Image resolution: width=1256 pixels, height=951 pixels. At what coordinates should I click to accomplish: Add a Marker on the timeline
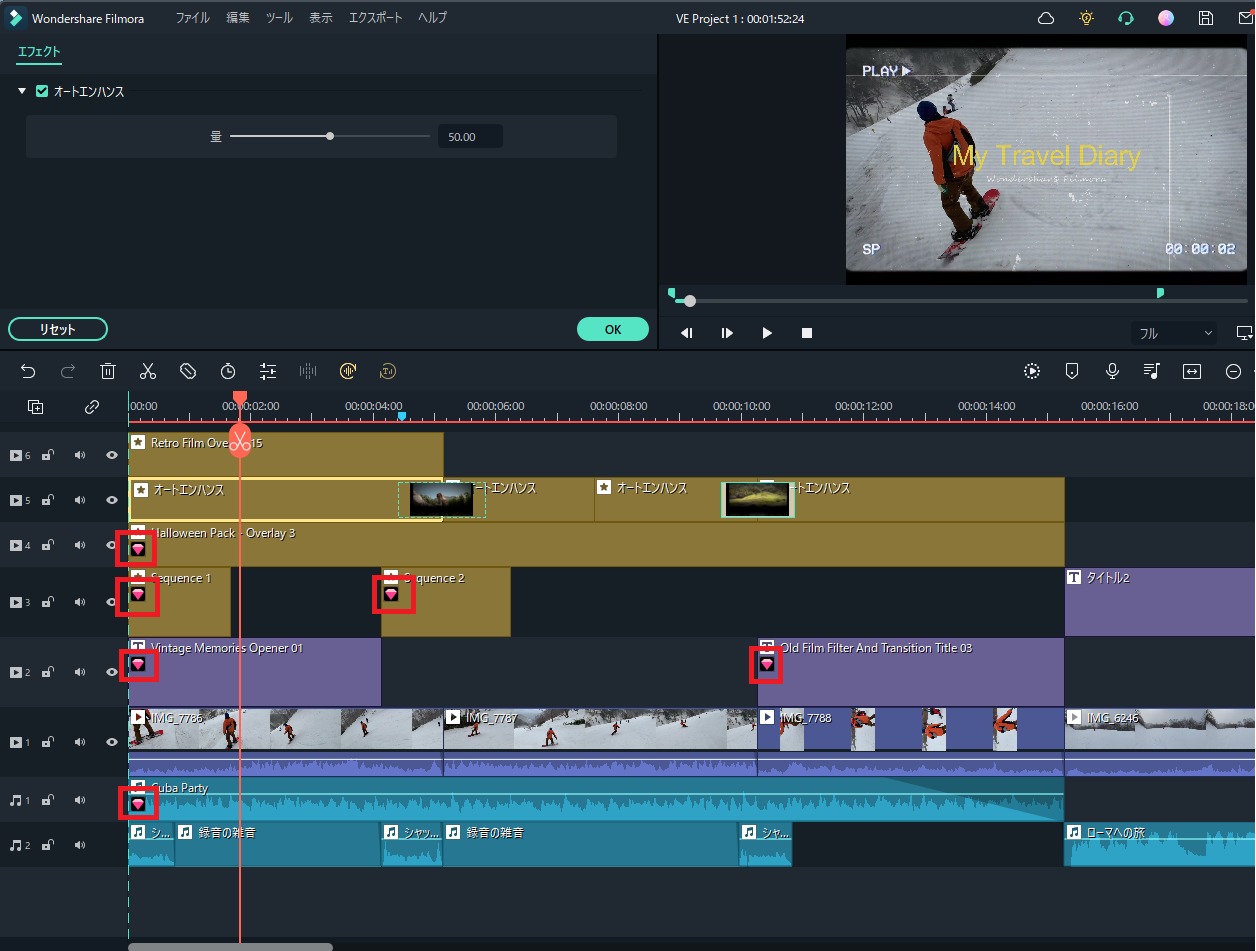tap(1072, 370)
